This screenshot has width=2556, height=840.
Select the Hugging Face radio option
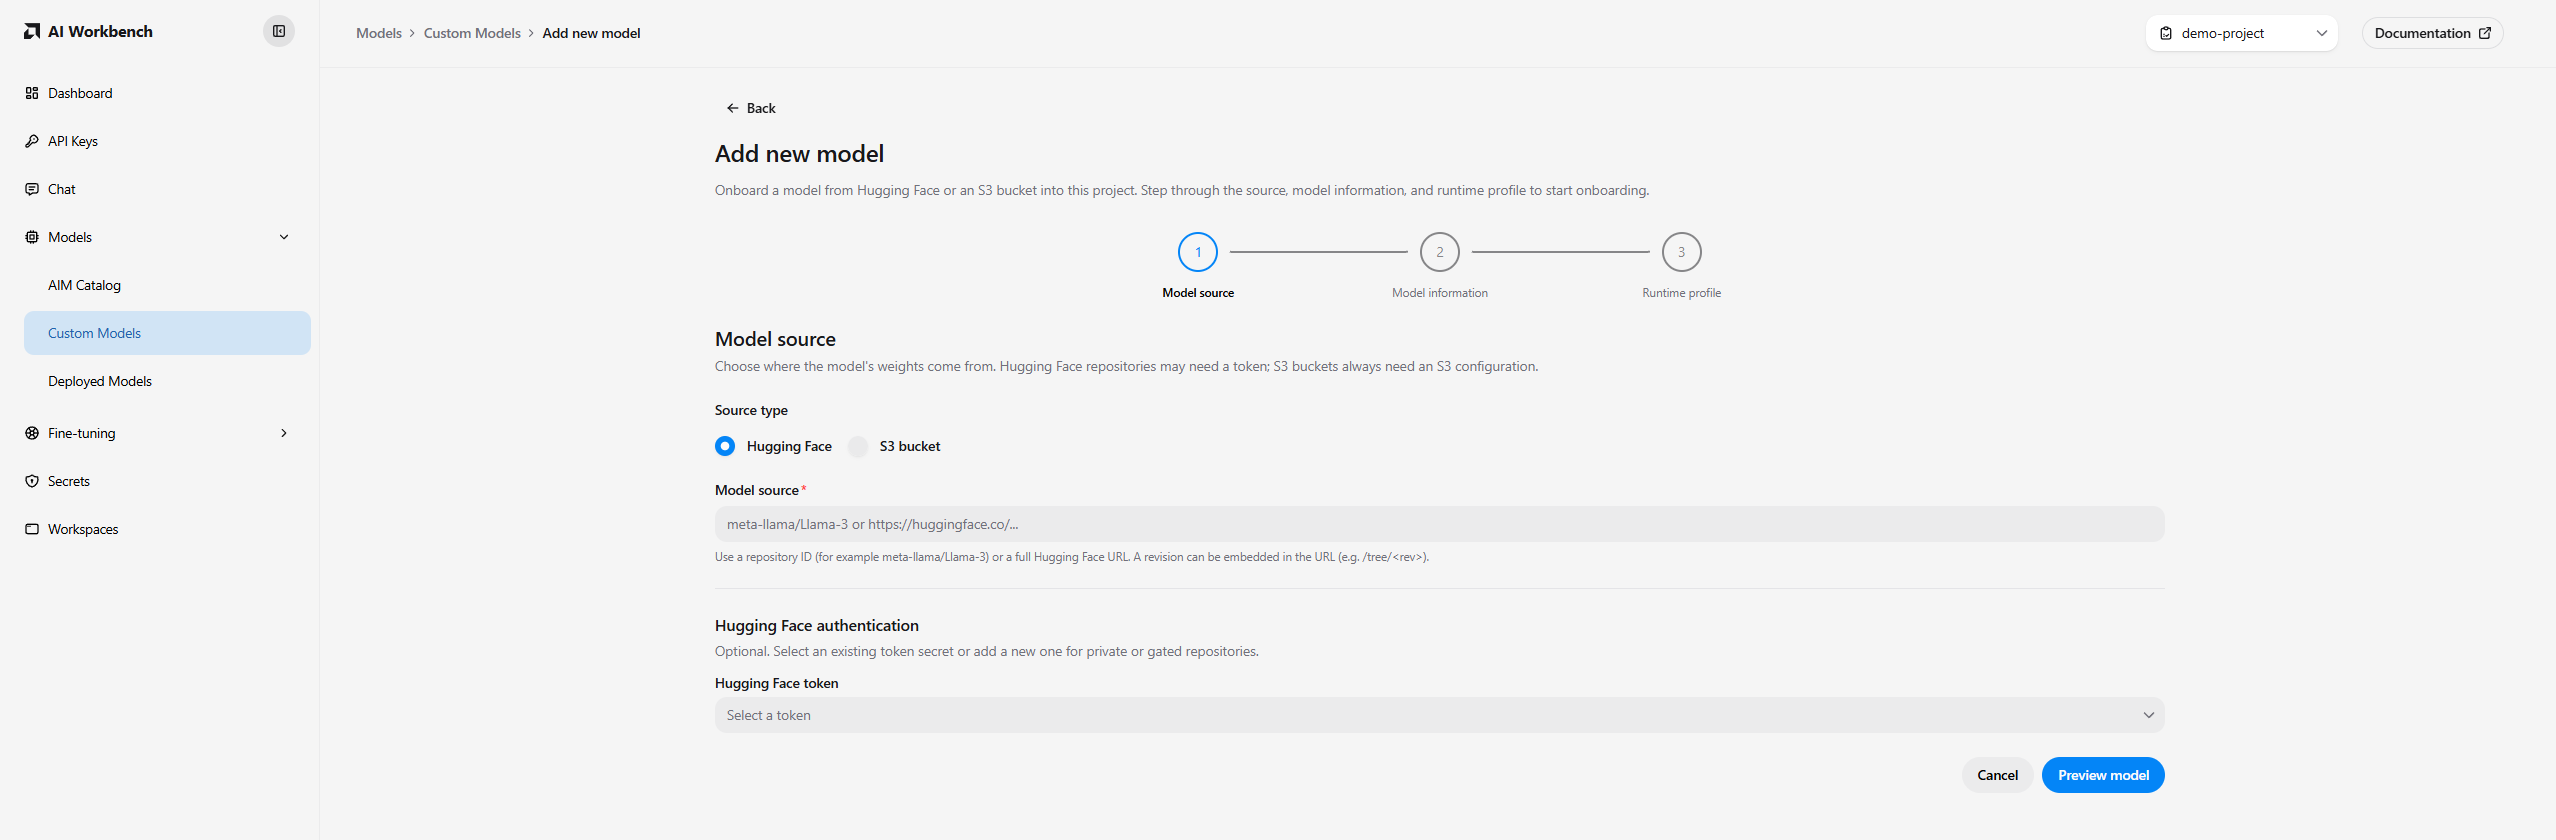pos(725,446)
